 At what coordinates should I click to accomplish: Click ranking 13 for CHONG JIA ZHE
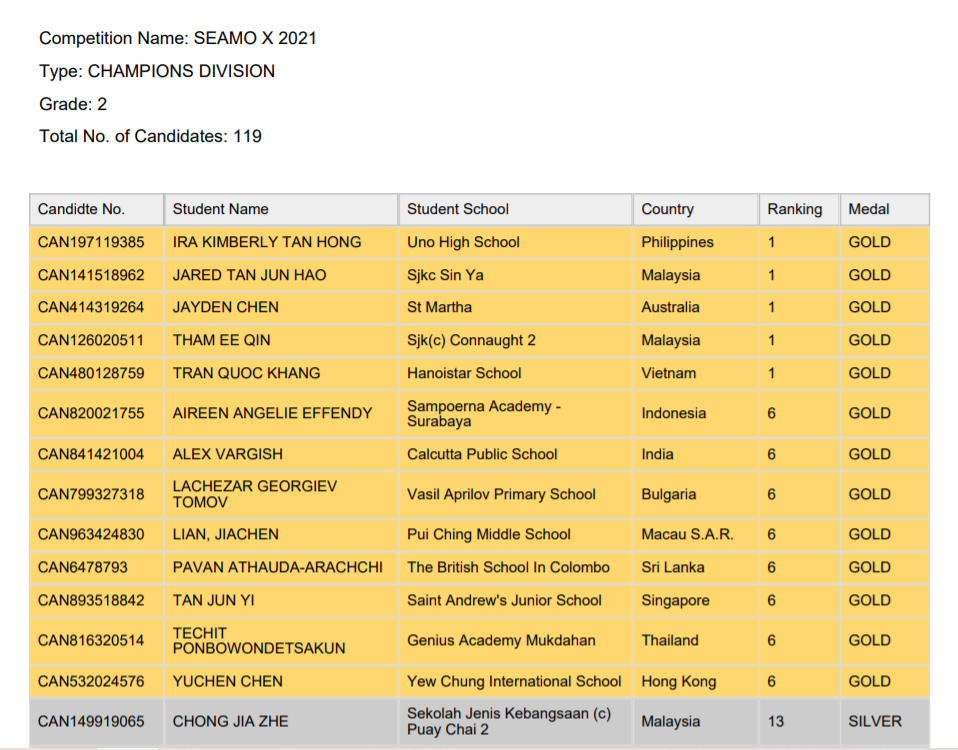click(x=776, y=721)
